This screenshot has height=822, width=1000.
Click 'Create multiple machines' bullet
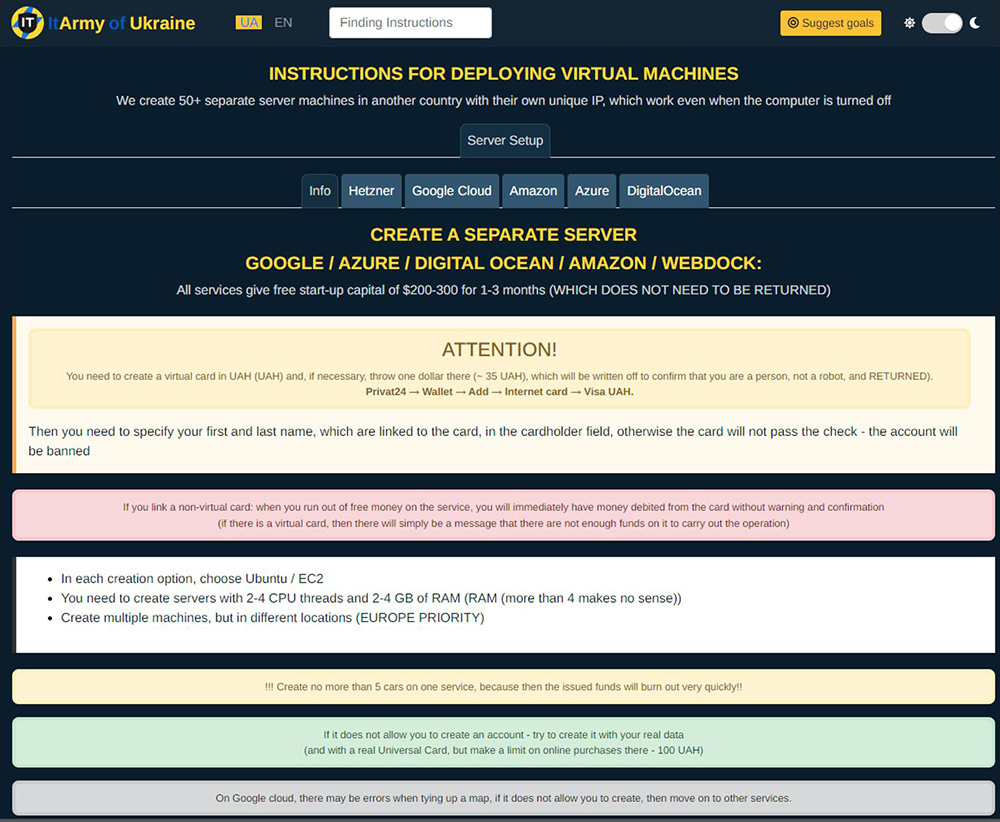[x=272, y=617]
